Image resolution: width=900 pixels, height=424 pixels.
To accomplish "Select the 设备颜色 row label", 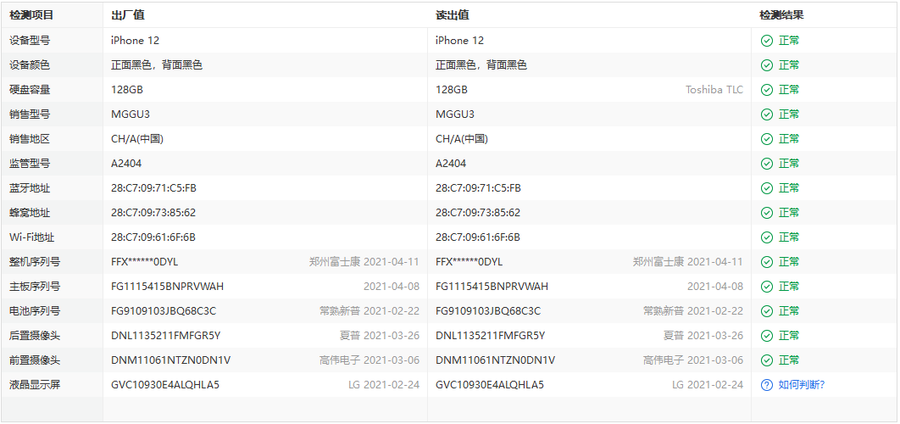I will click(30, 65).
